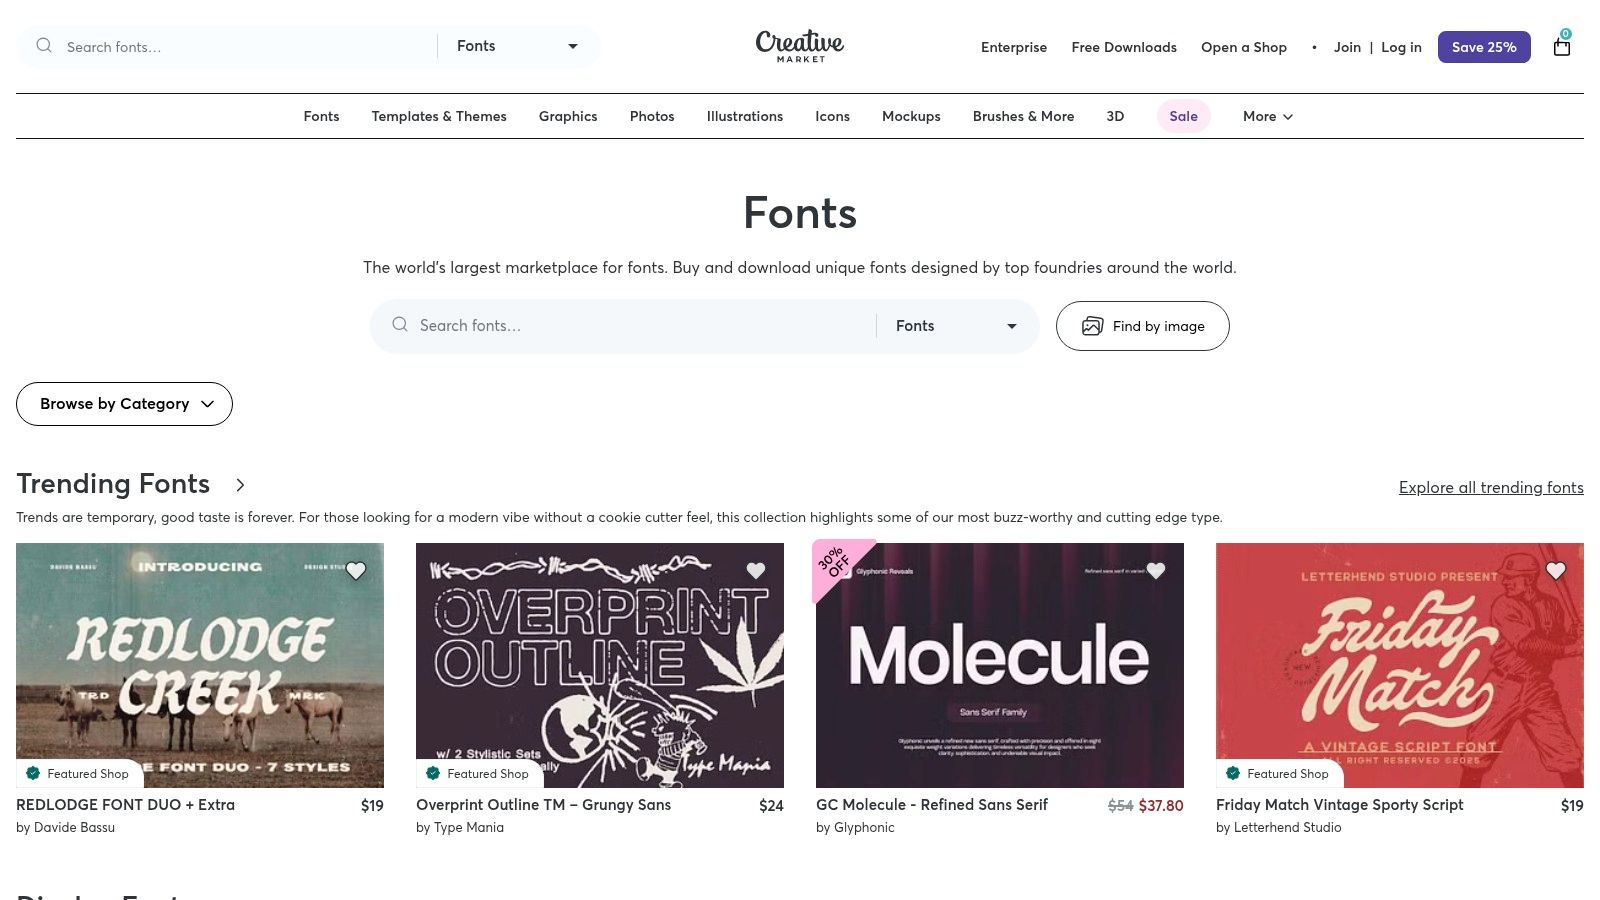
Task: Click the Find by image camera icon
Action: tap(1093, 326)
